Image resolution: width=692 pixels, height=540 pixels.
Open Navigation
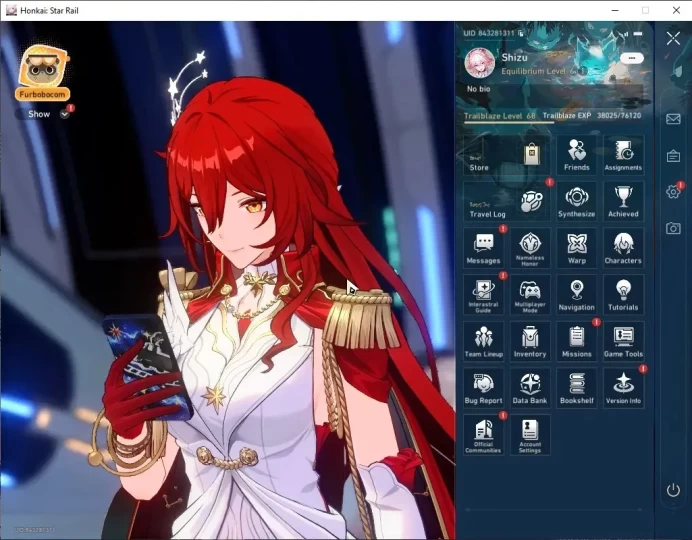tap(576, 295)
